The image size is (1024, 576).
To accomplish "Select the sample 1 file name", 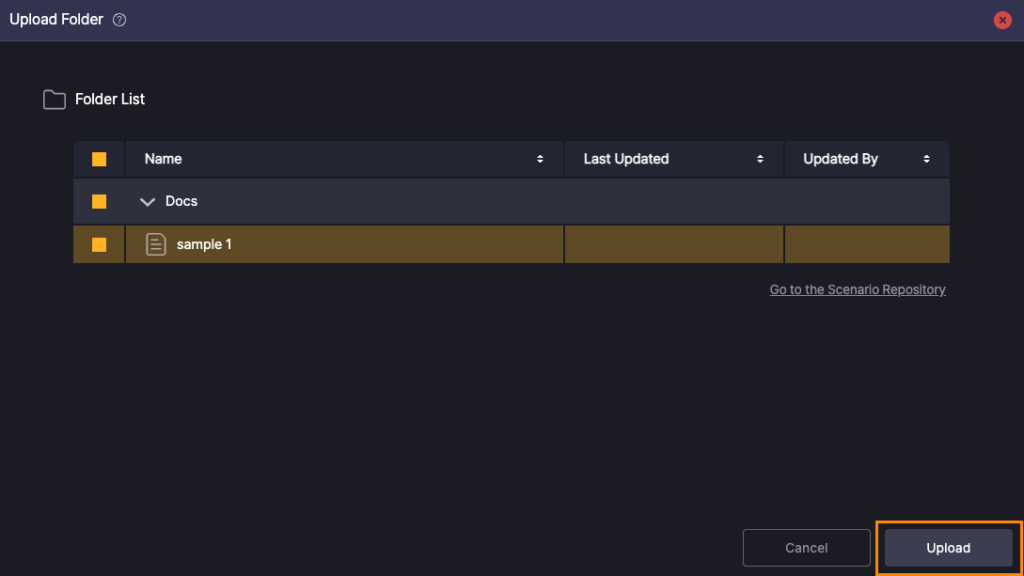I will (x=204, y=244).
